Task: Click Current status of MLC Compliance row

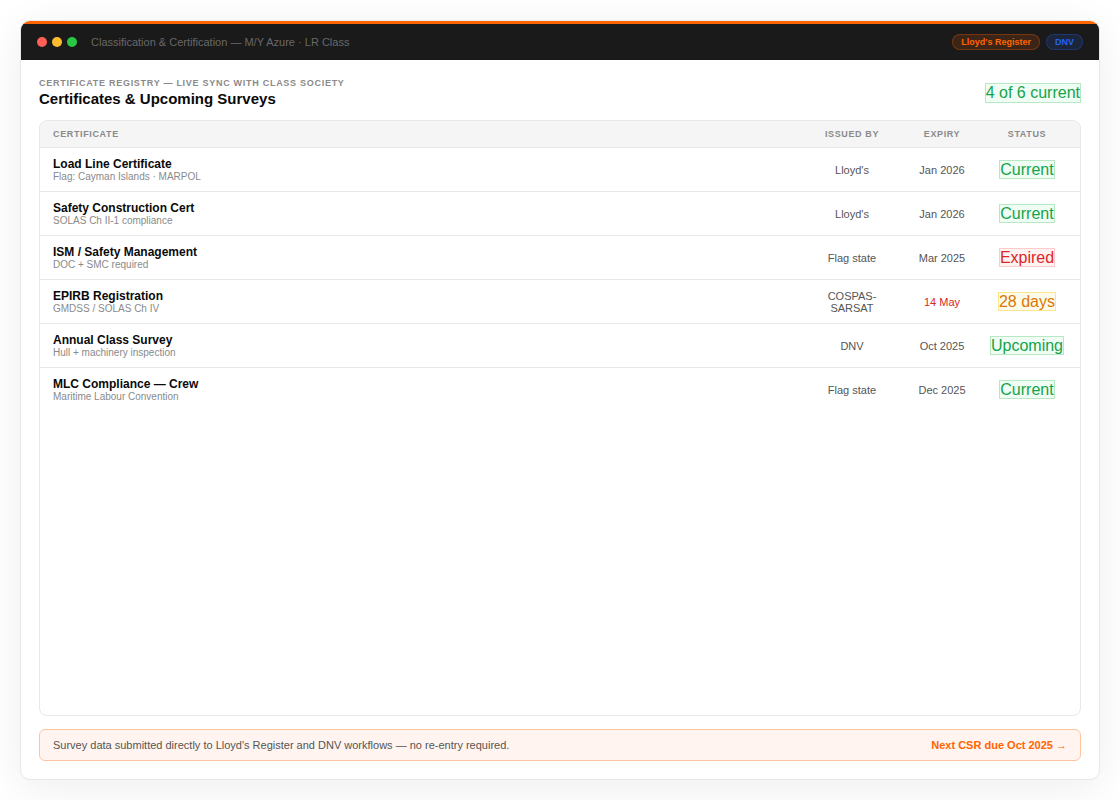Action: pyautogui.click(x=1027, y=389)
